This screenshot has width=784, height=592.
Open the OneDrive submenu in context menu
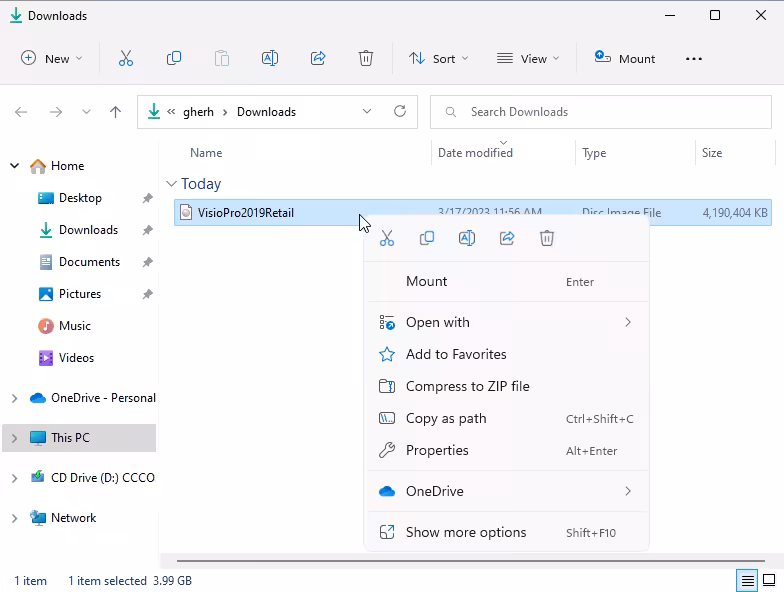pos(508,492)
